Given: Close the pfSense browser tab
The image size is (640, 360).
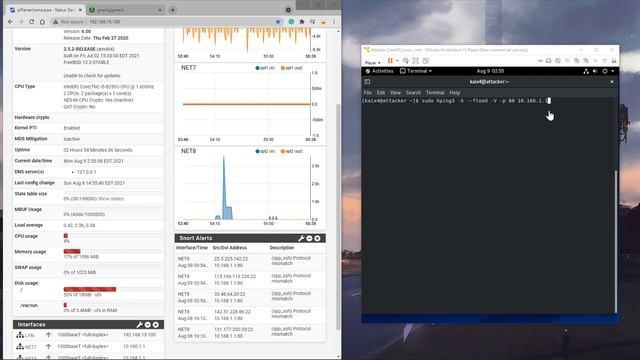Looking at the screenshot, I should (80, 10).
